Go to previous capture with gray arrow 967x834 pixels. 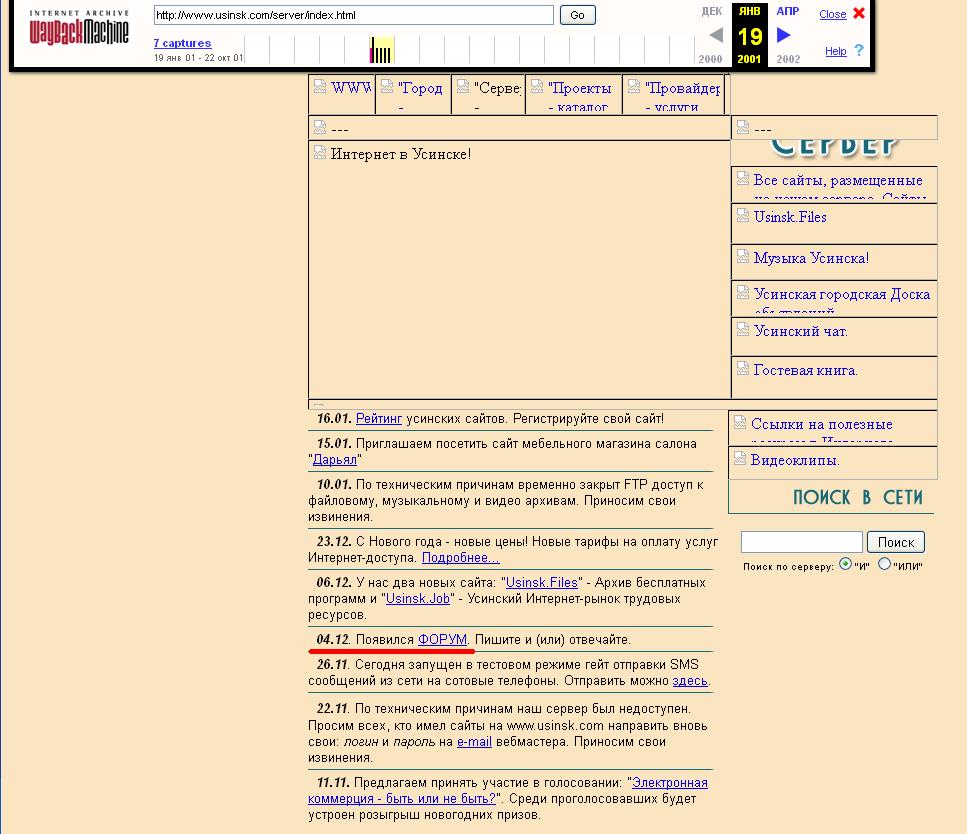tap(715, 35)
